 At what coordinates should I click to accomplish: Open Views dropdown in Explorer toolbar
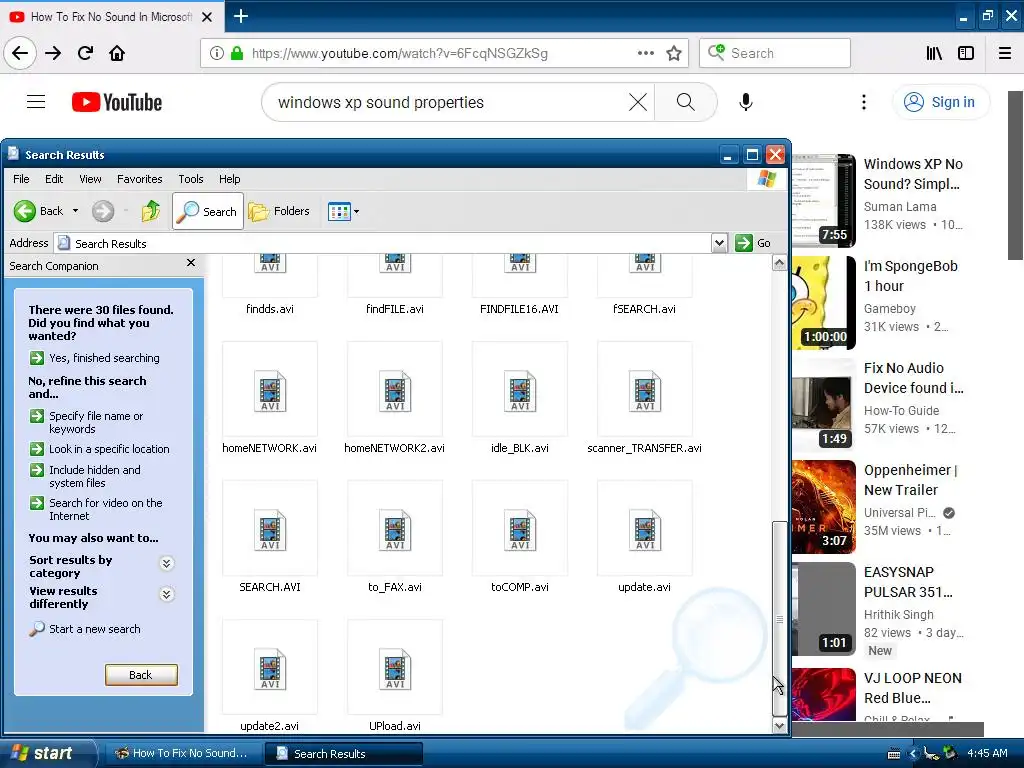tap(344, 212)
